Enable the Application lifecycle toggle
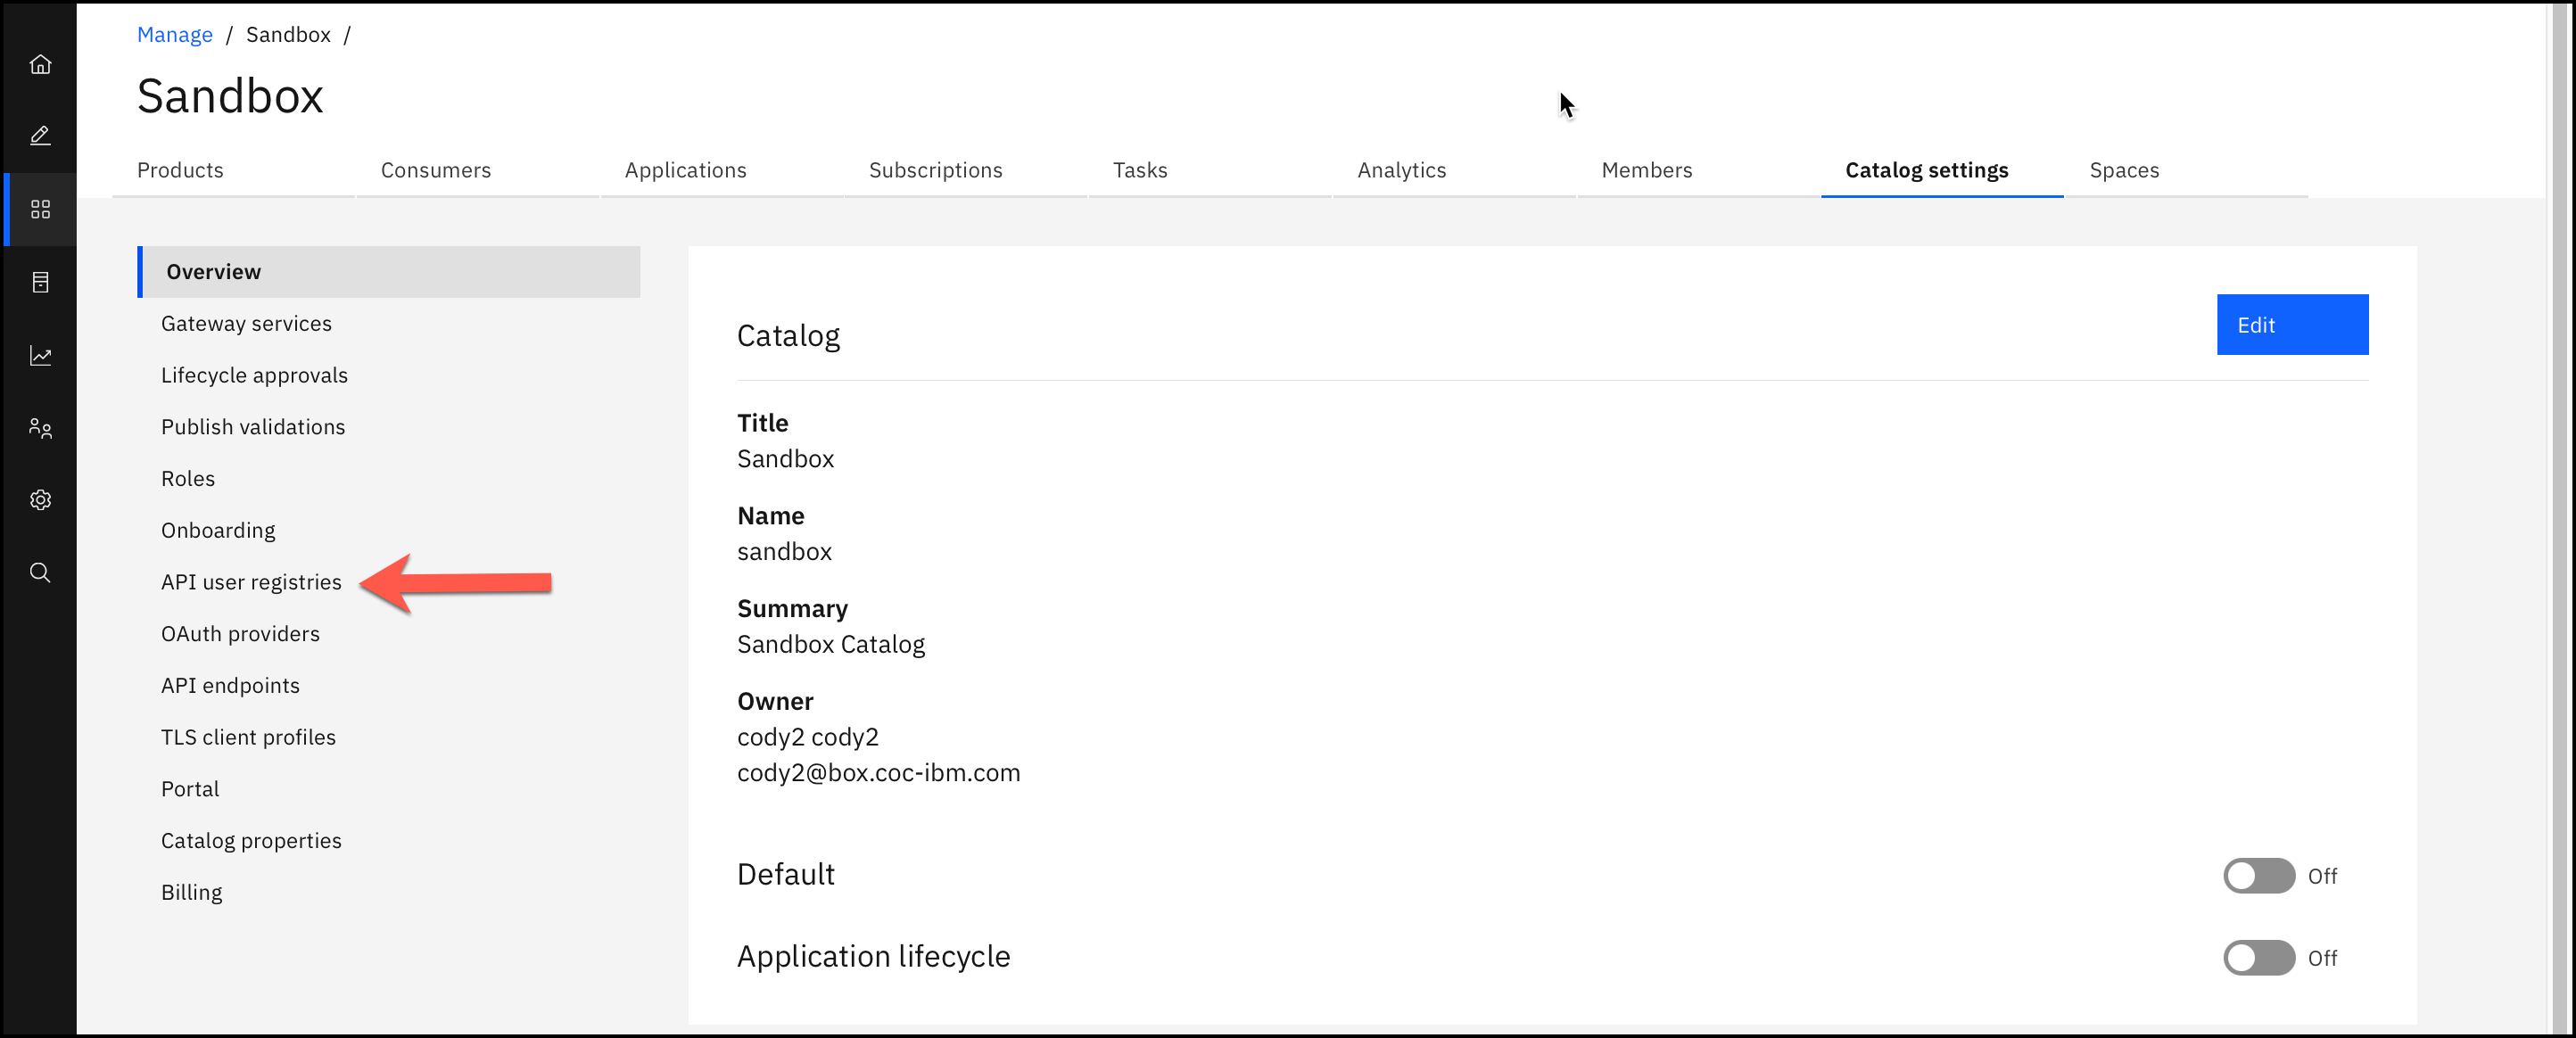2576x1038 pixels. tap(2258, 958)
